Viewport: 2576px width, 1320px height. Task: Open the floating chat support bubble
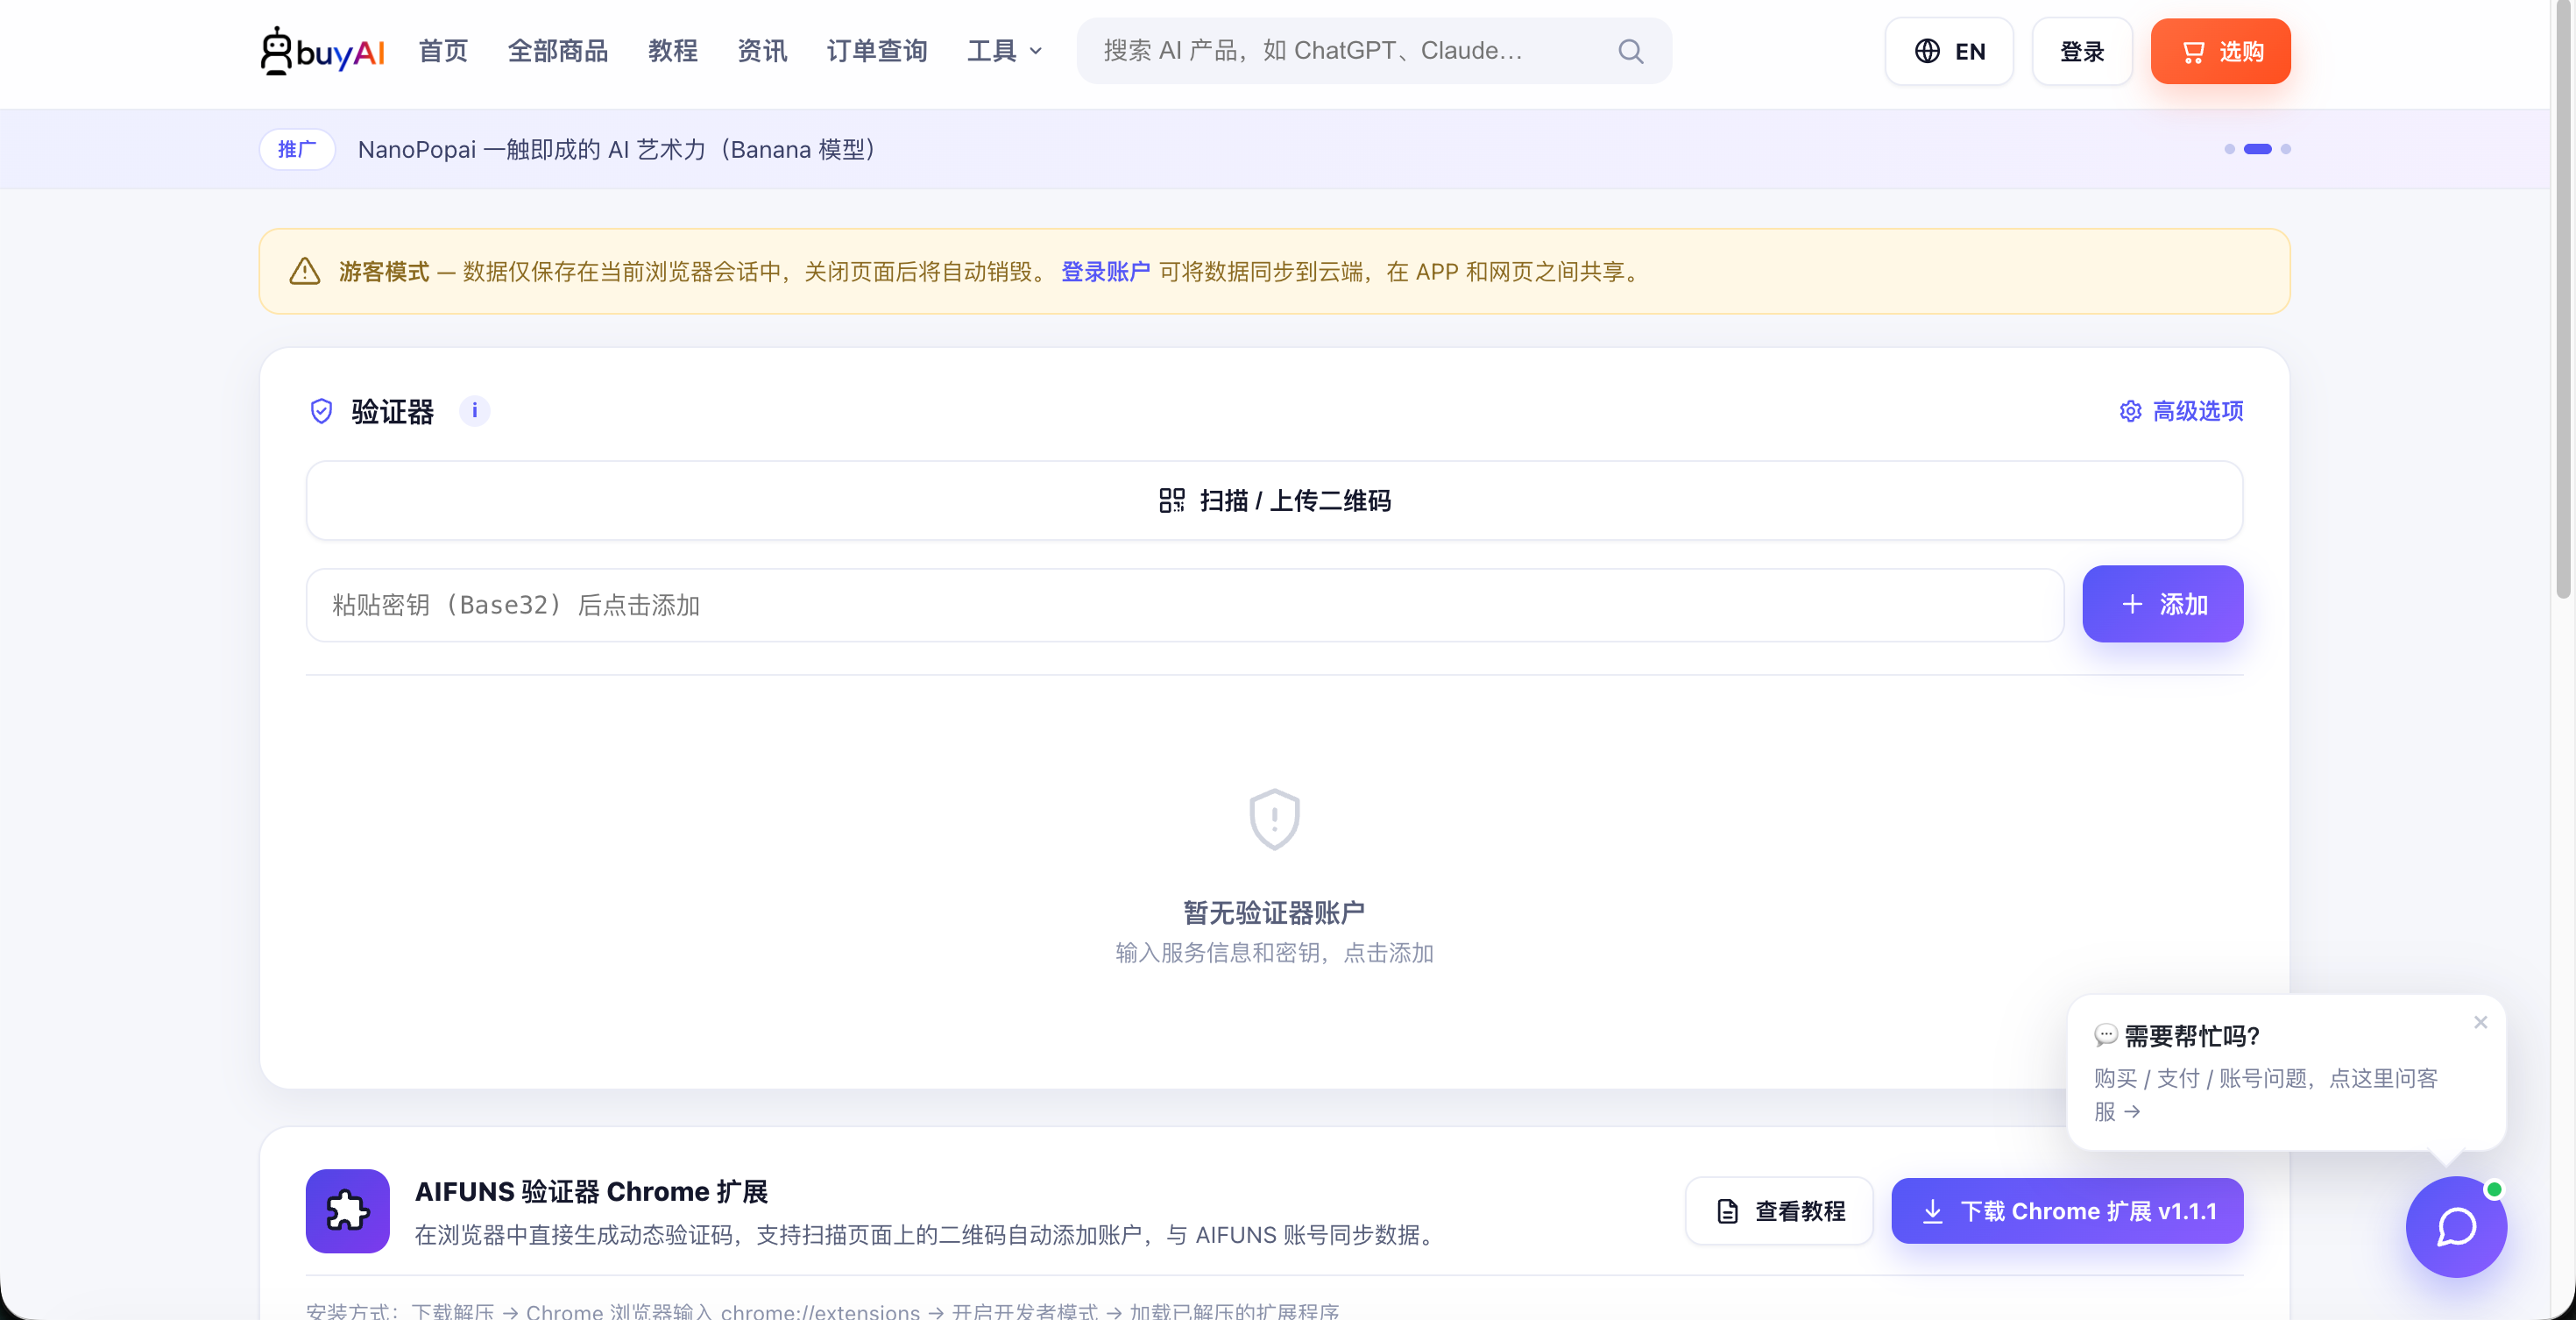(2456, 1226)
